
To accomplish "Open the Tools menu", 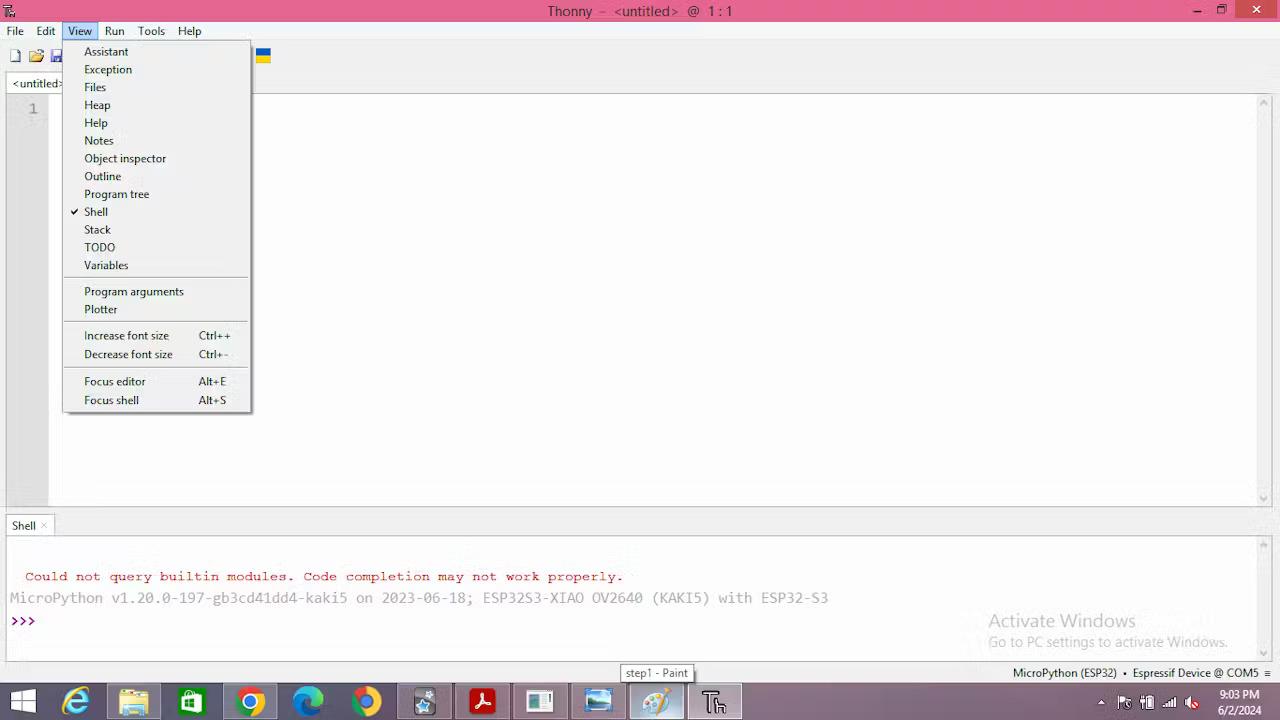I will (151, 31).
